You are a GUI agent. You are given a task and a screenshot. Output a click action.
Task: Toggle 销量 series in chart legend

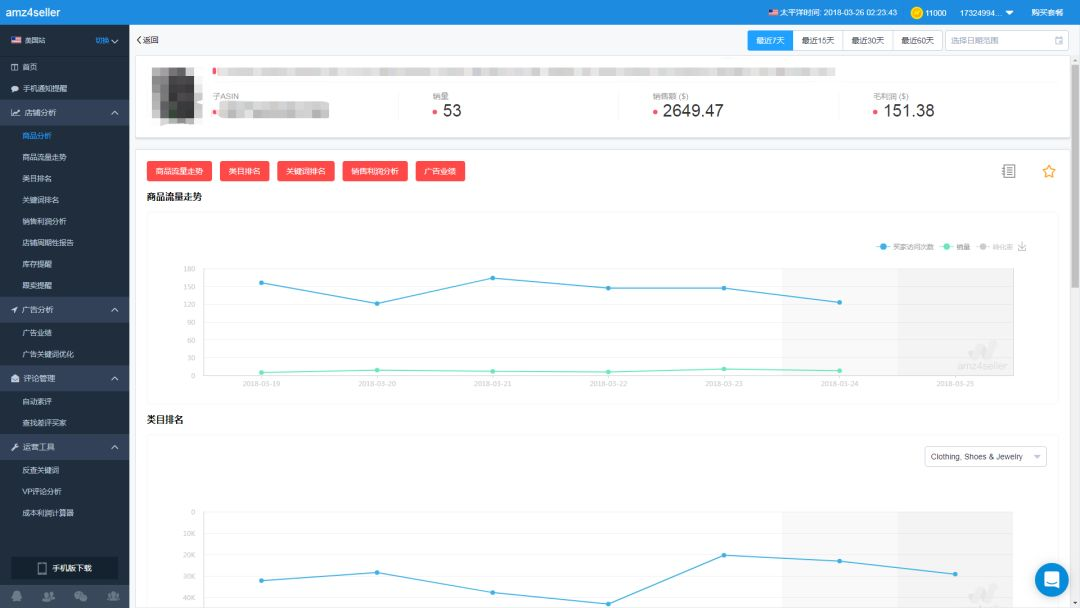tap(956, 246)
